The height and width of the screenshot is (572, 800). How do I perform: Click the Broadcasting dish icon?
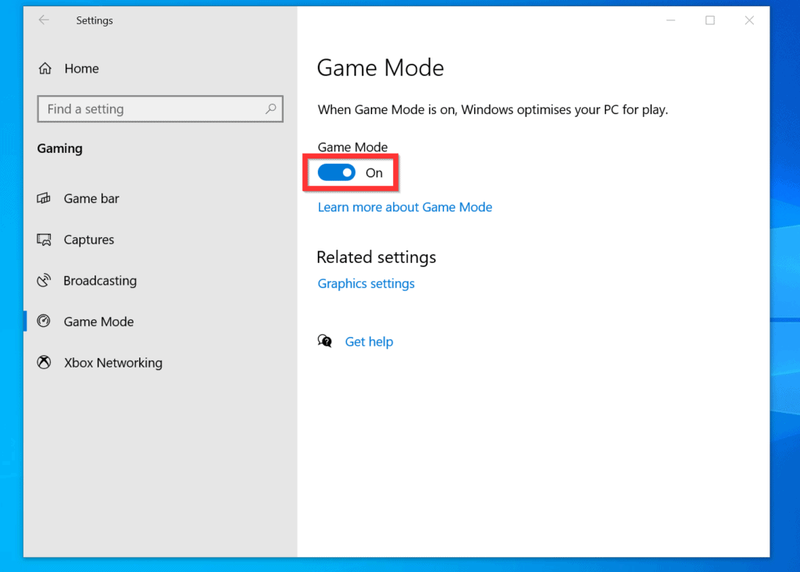point(44,280)
